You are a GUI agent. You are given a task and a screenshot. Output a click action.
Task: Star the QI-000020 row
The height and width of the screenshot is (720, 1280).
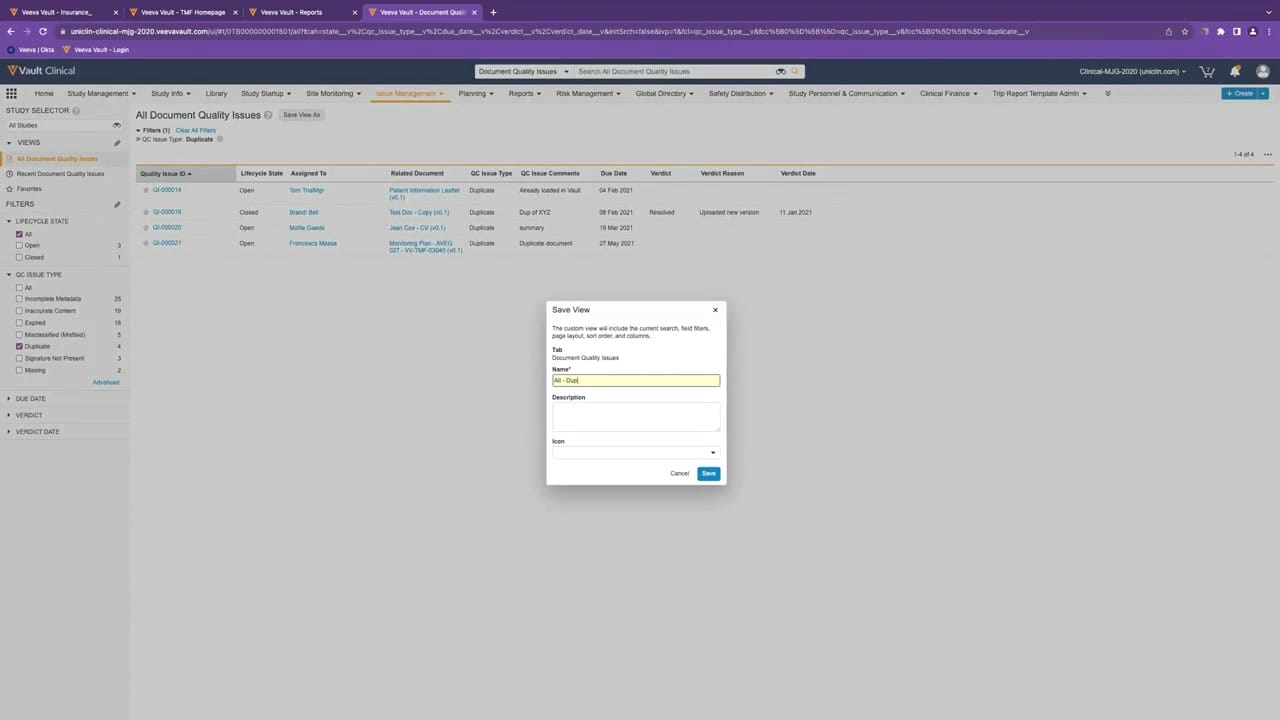[x=146, y=228]
